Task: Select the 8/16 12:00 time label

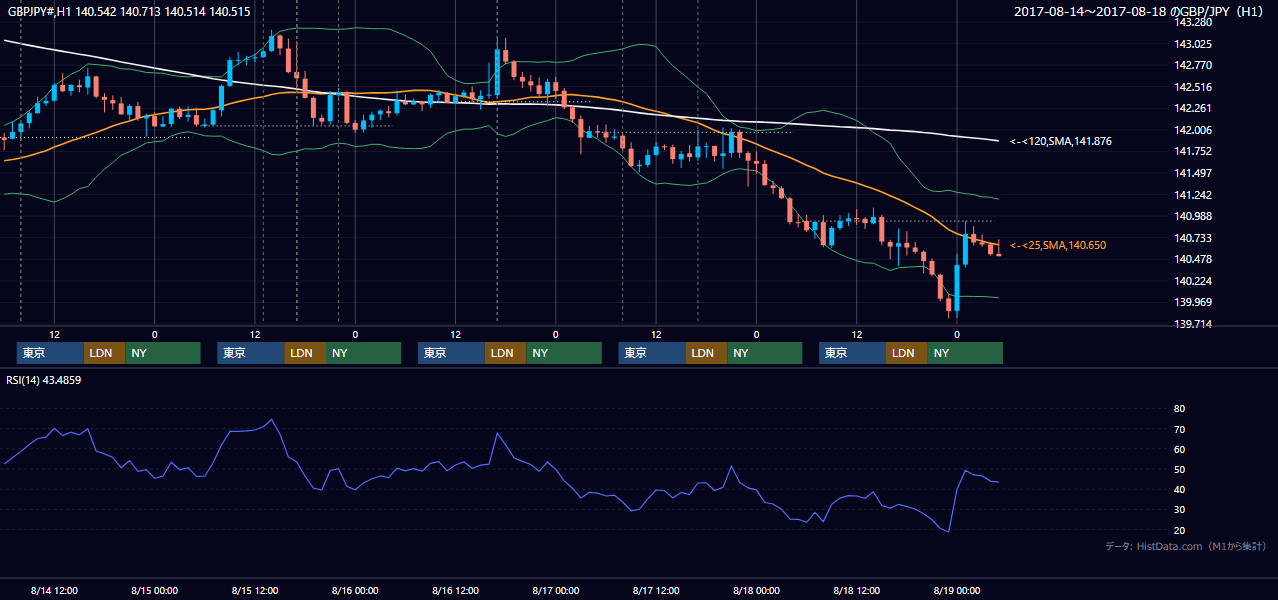Action: (456, 591)
